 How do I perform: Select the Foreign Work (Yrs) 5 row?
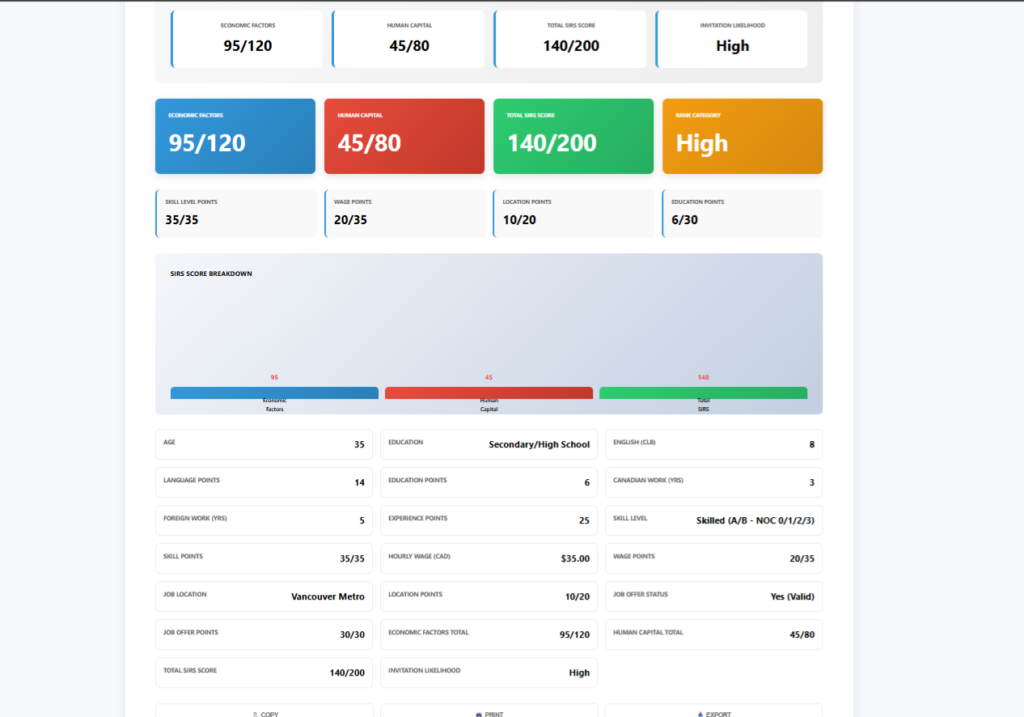pos(264,520)
